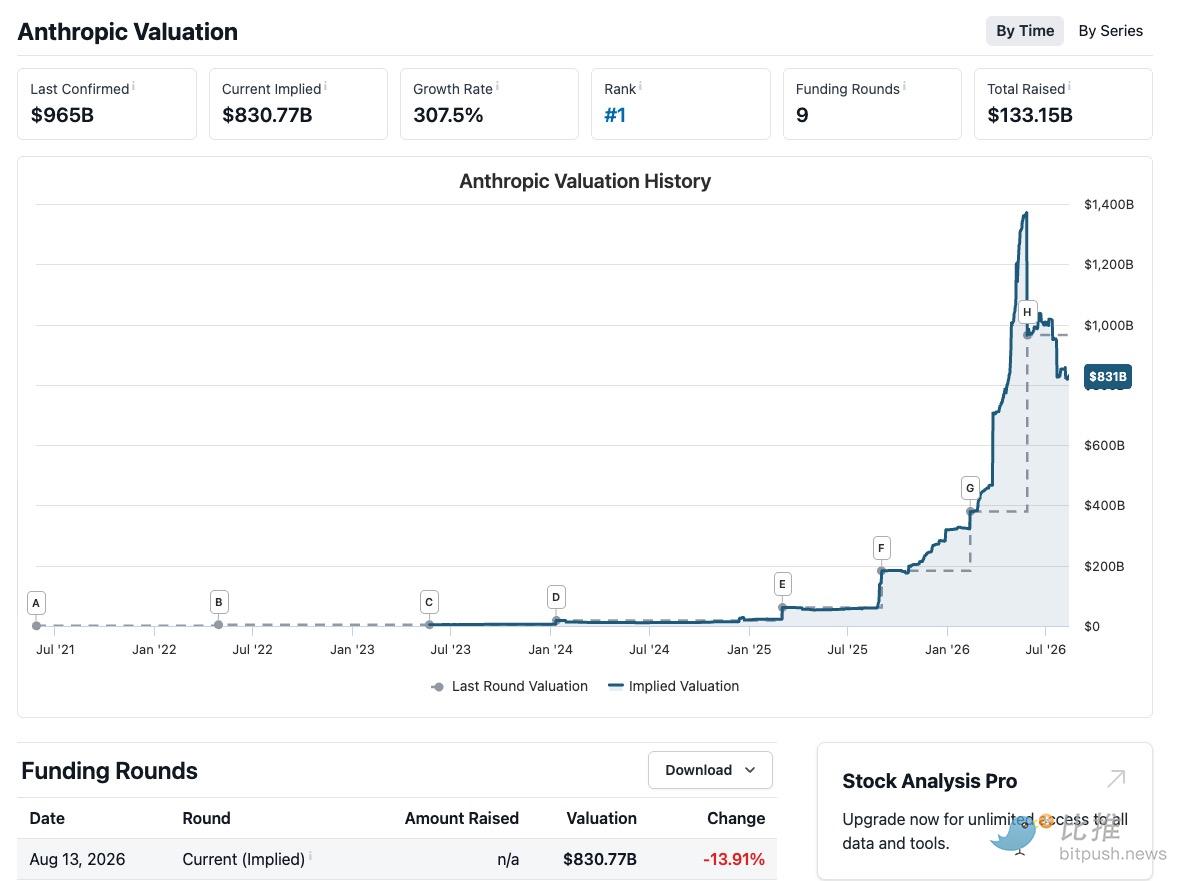This screenshot has width=1187, height=881.
Task: Switch to the By Time tab
Action: tap(1024, 31)
